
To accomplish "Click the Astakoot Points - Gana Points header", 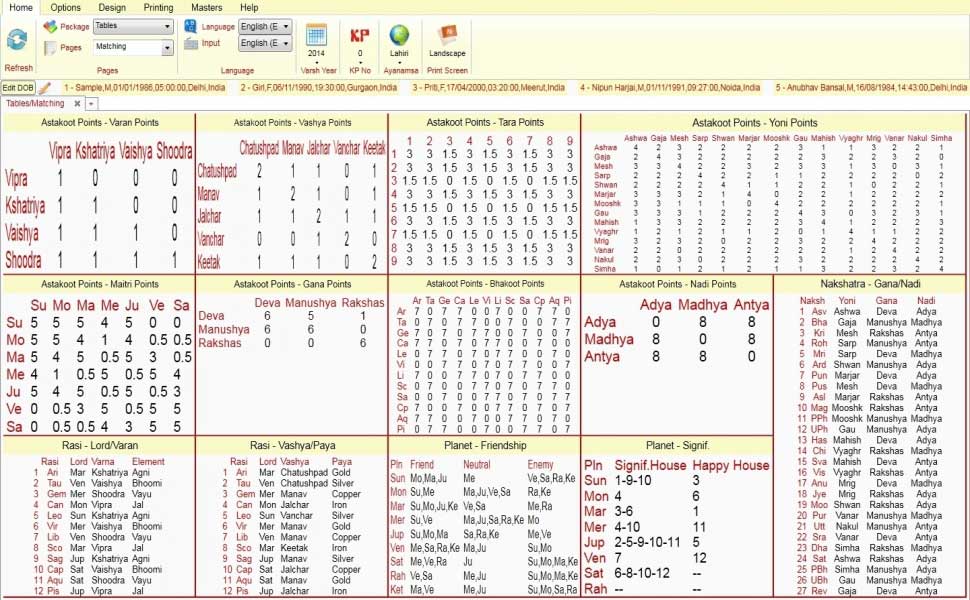I will tap(292, 284).
